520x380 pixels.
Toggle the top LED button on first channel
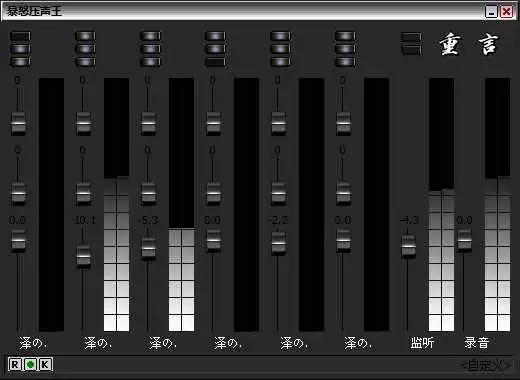click(x=20, y=36)
